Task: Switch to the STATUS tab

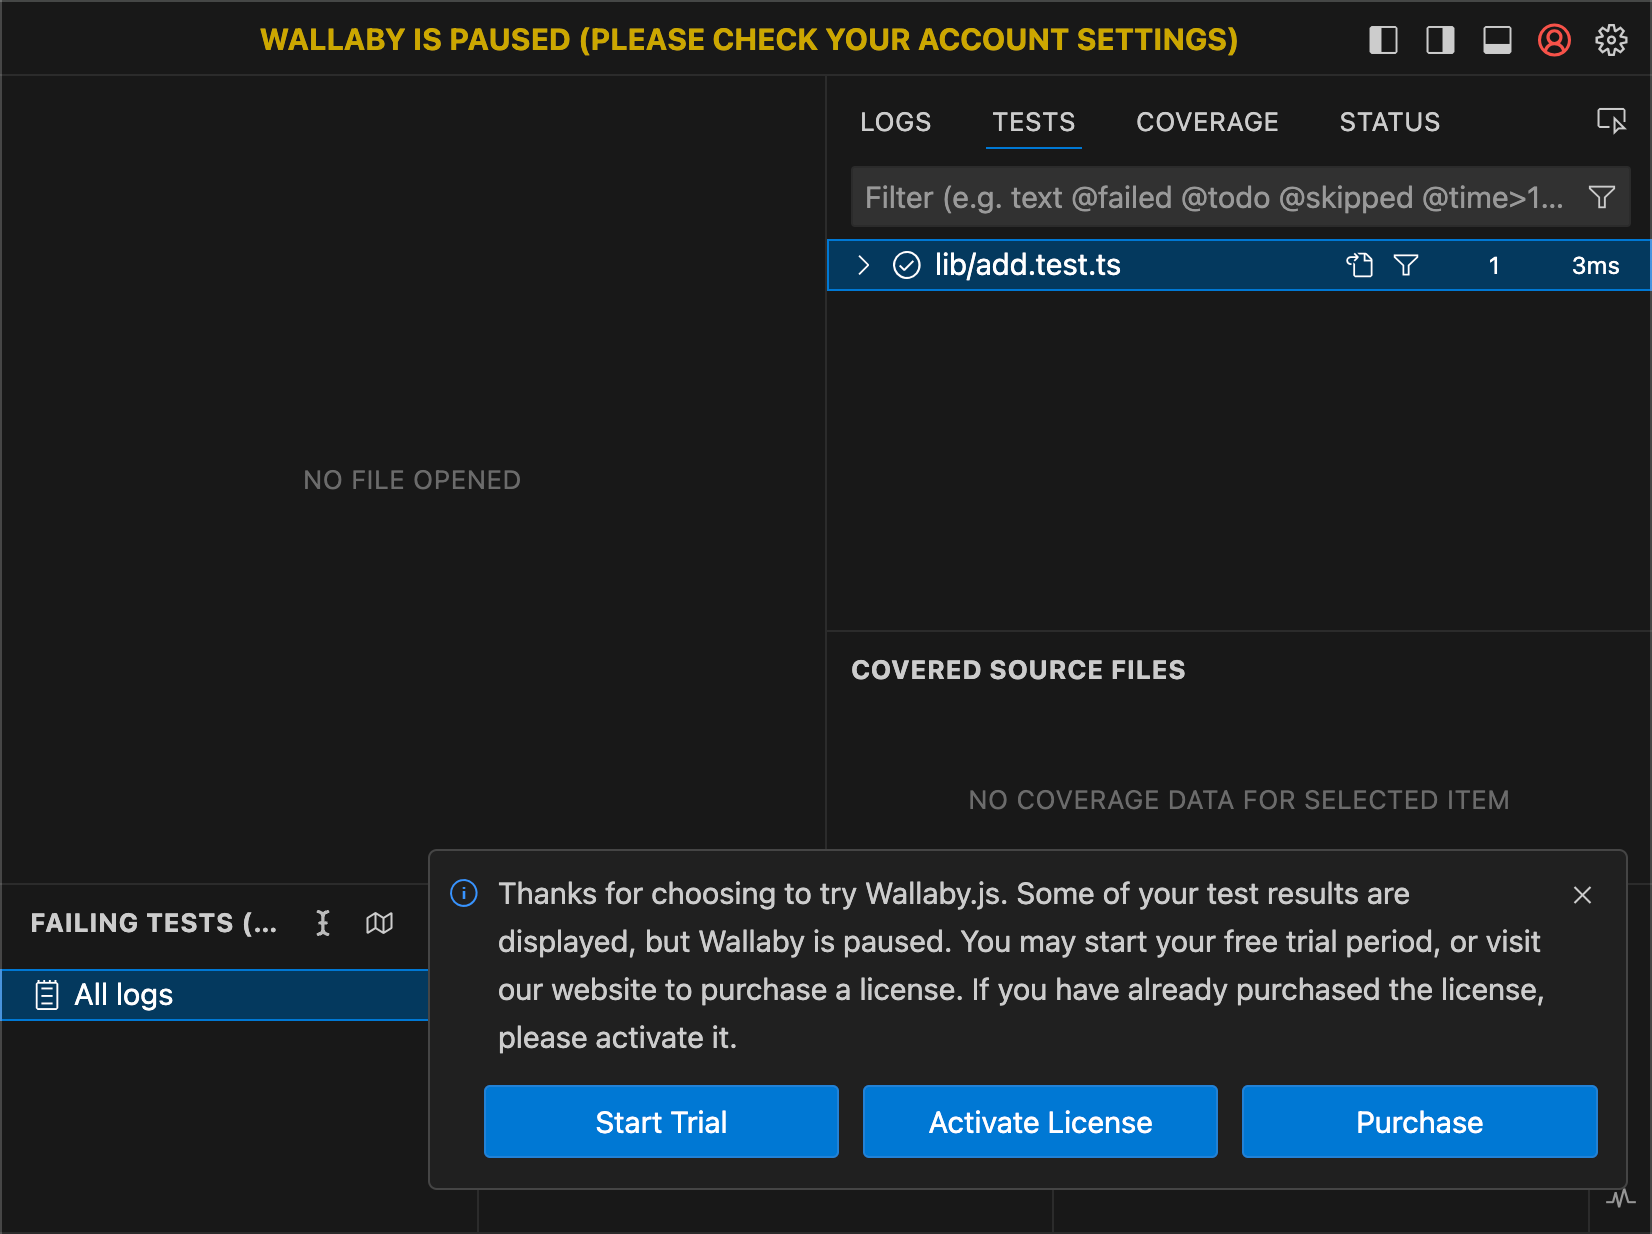Action: tap(1390, 122)
